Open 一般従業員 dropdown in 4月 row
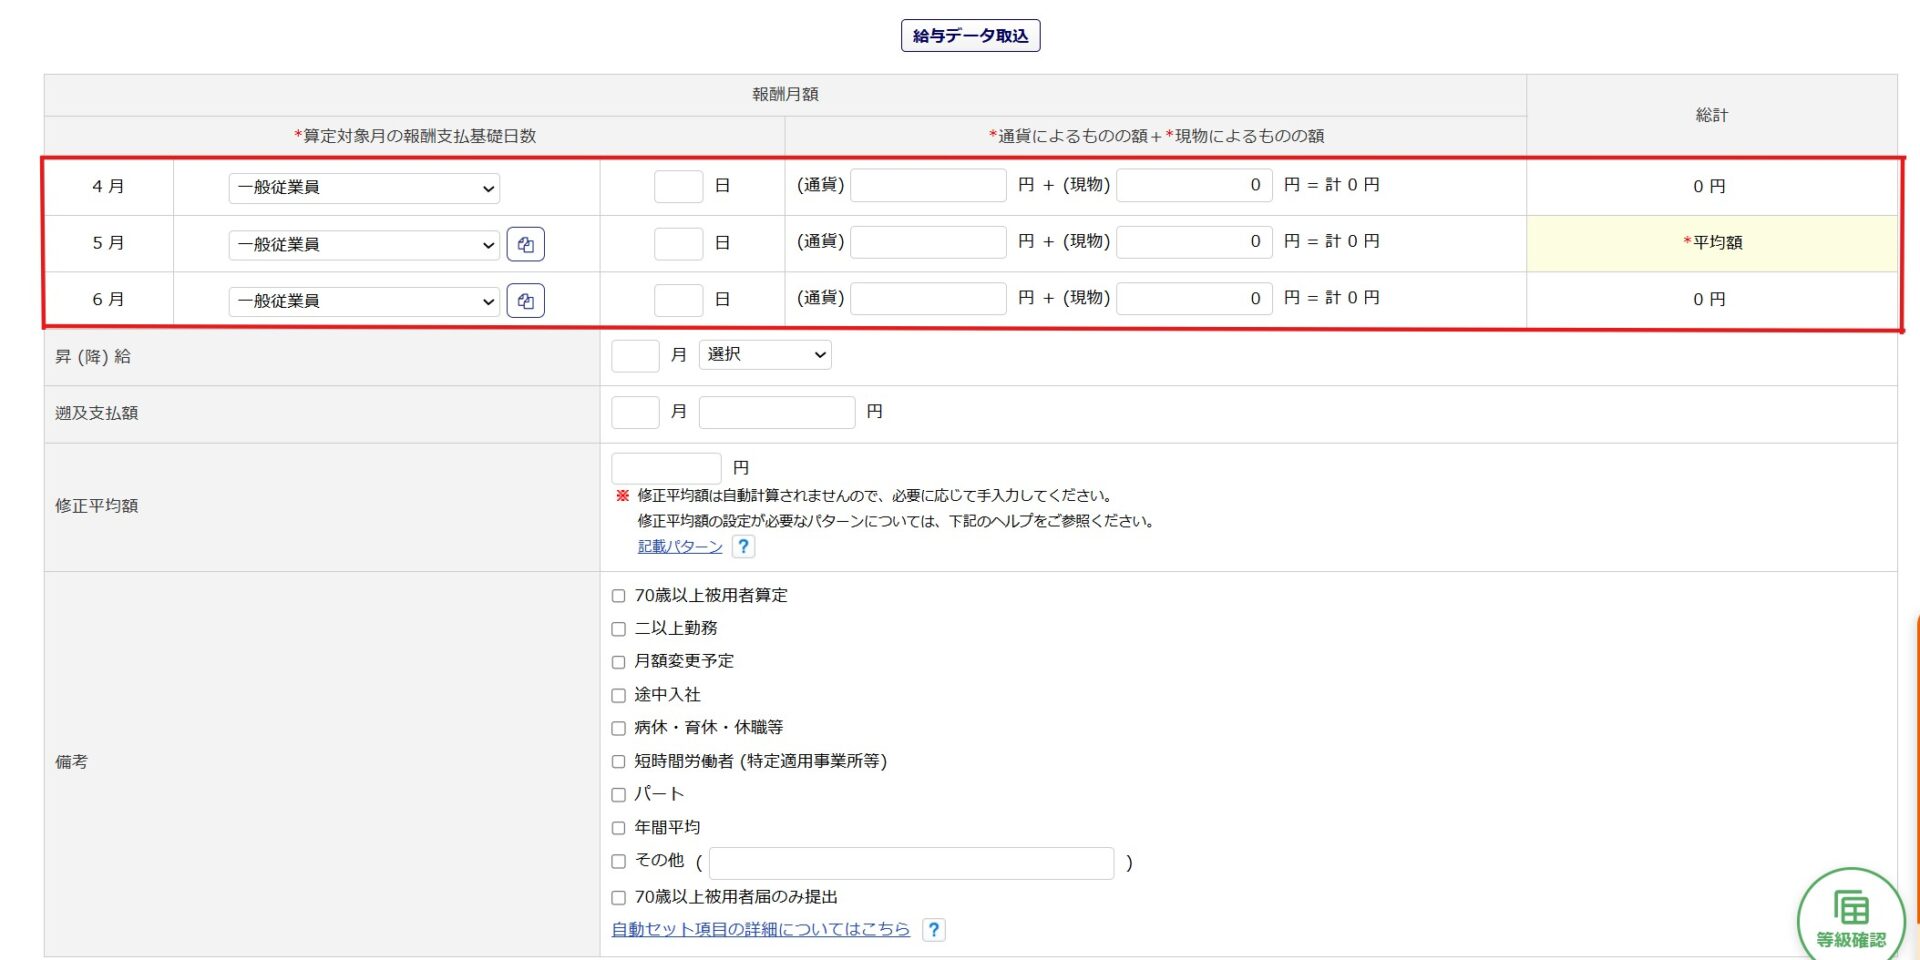The image size is (1920, 960). (364, 188)
